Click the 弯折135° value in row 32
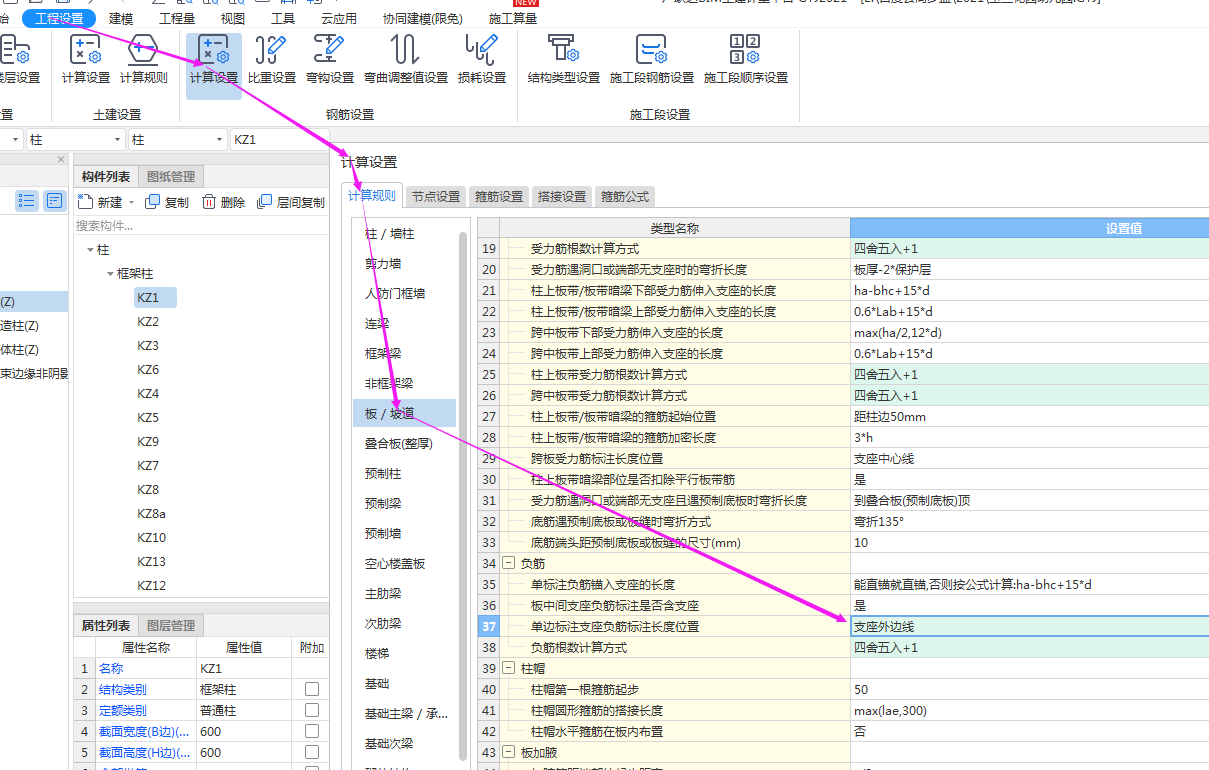The width and height of the screenshot is (1209, 770). click(1029, 521)
